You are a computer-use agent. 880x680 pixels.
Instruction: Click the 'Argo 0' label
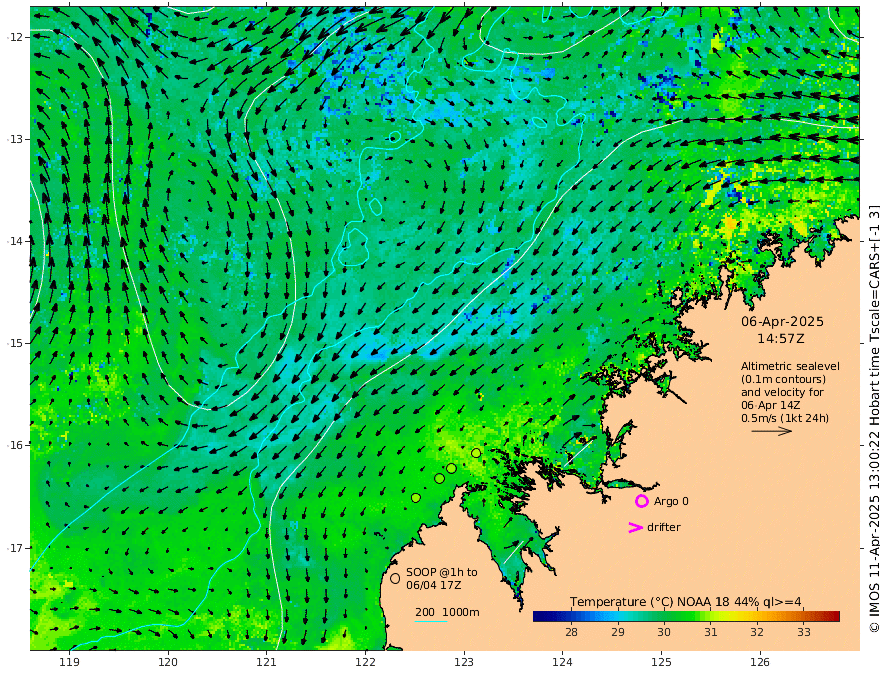[671, 501]
